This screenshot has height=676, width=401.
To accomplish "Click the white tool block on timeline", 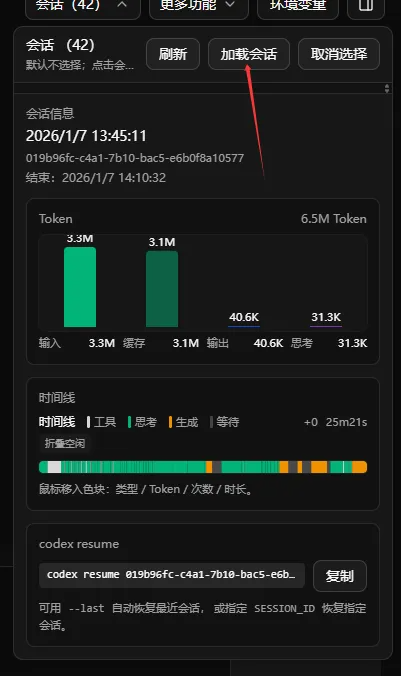I will tap(54, 467).
